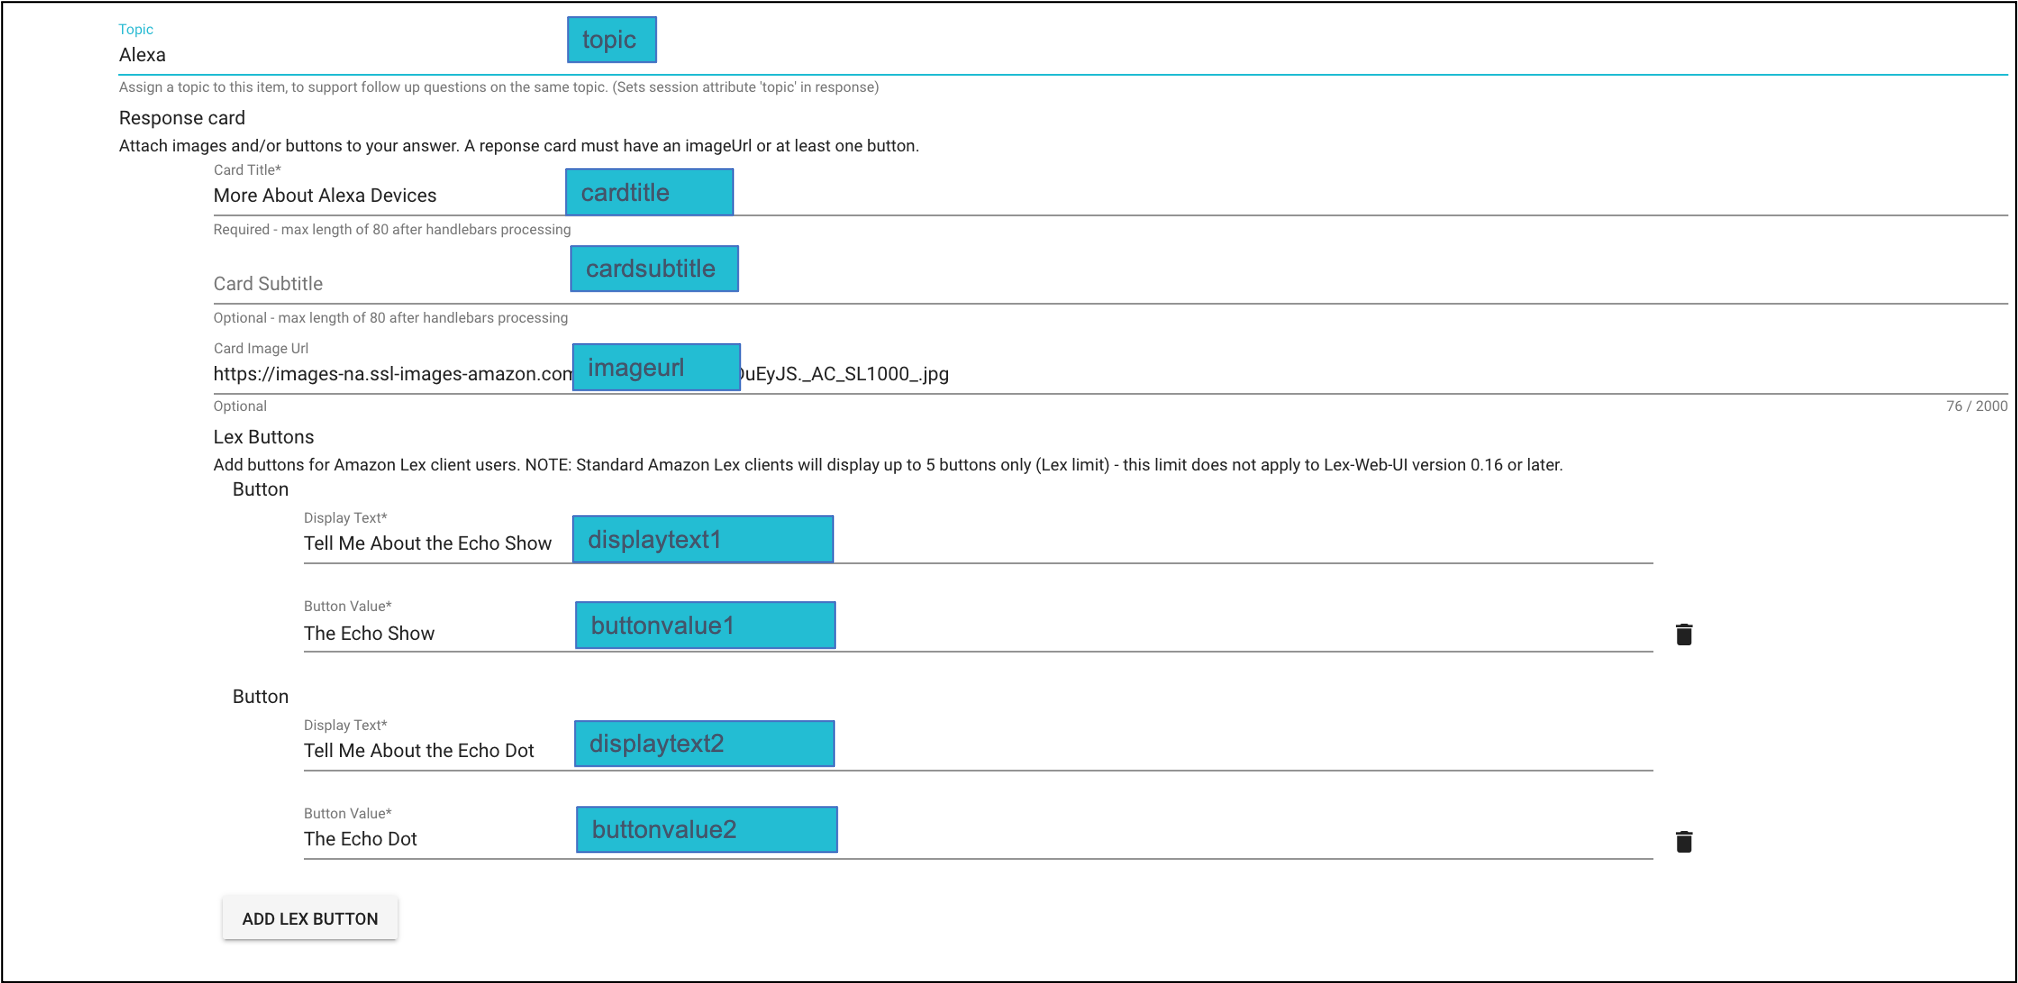Delete the Echo Show button entry
The image size is (2018, 983).
(1684, 634)
